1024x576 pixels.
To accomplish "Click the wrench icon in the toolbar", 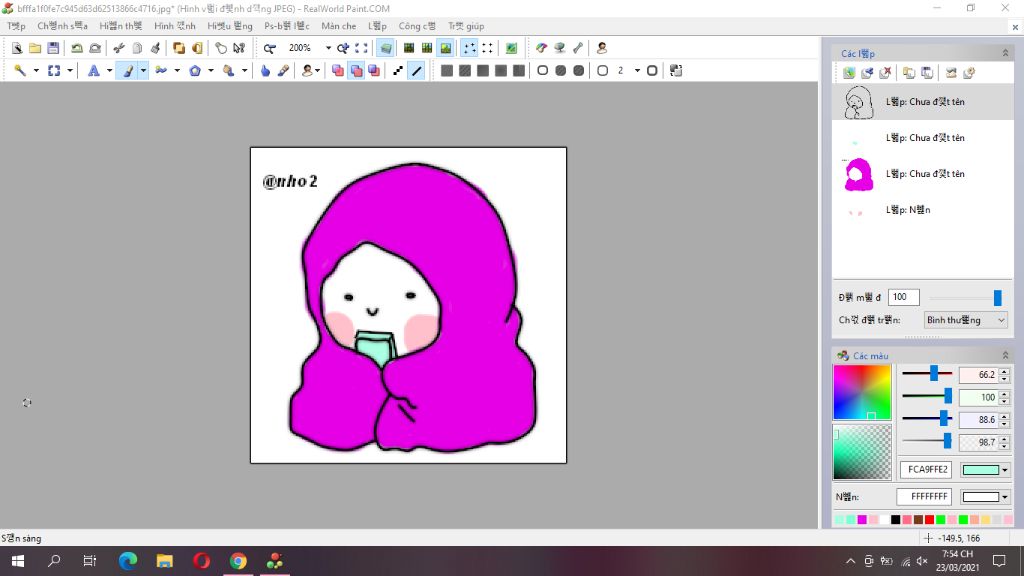I will 578,48.
